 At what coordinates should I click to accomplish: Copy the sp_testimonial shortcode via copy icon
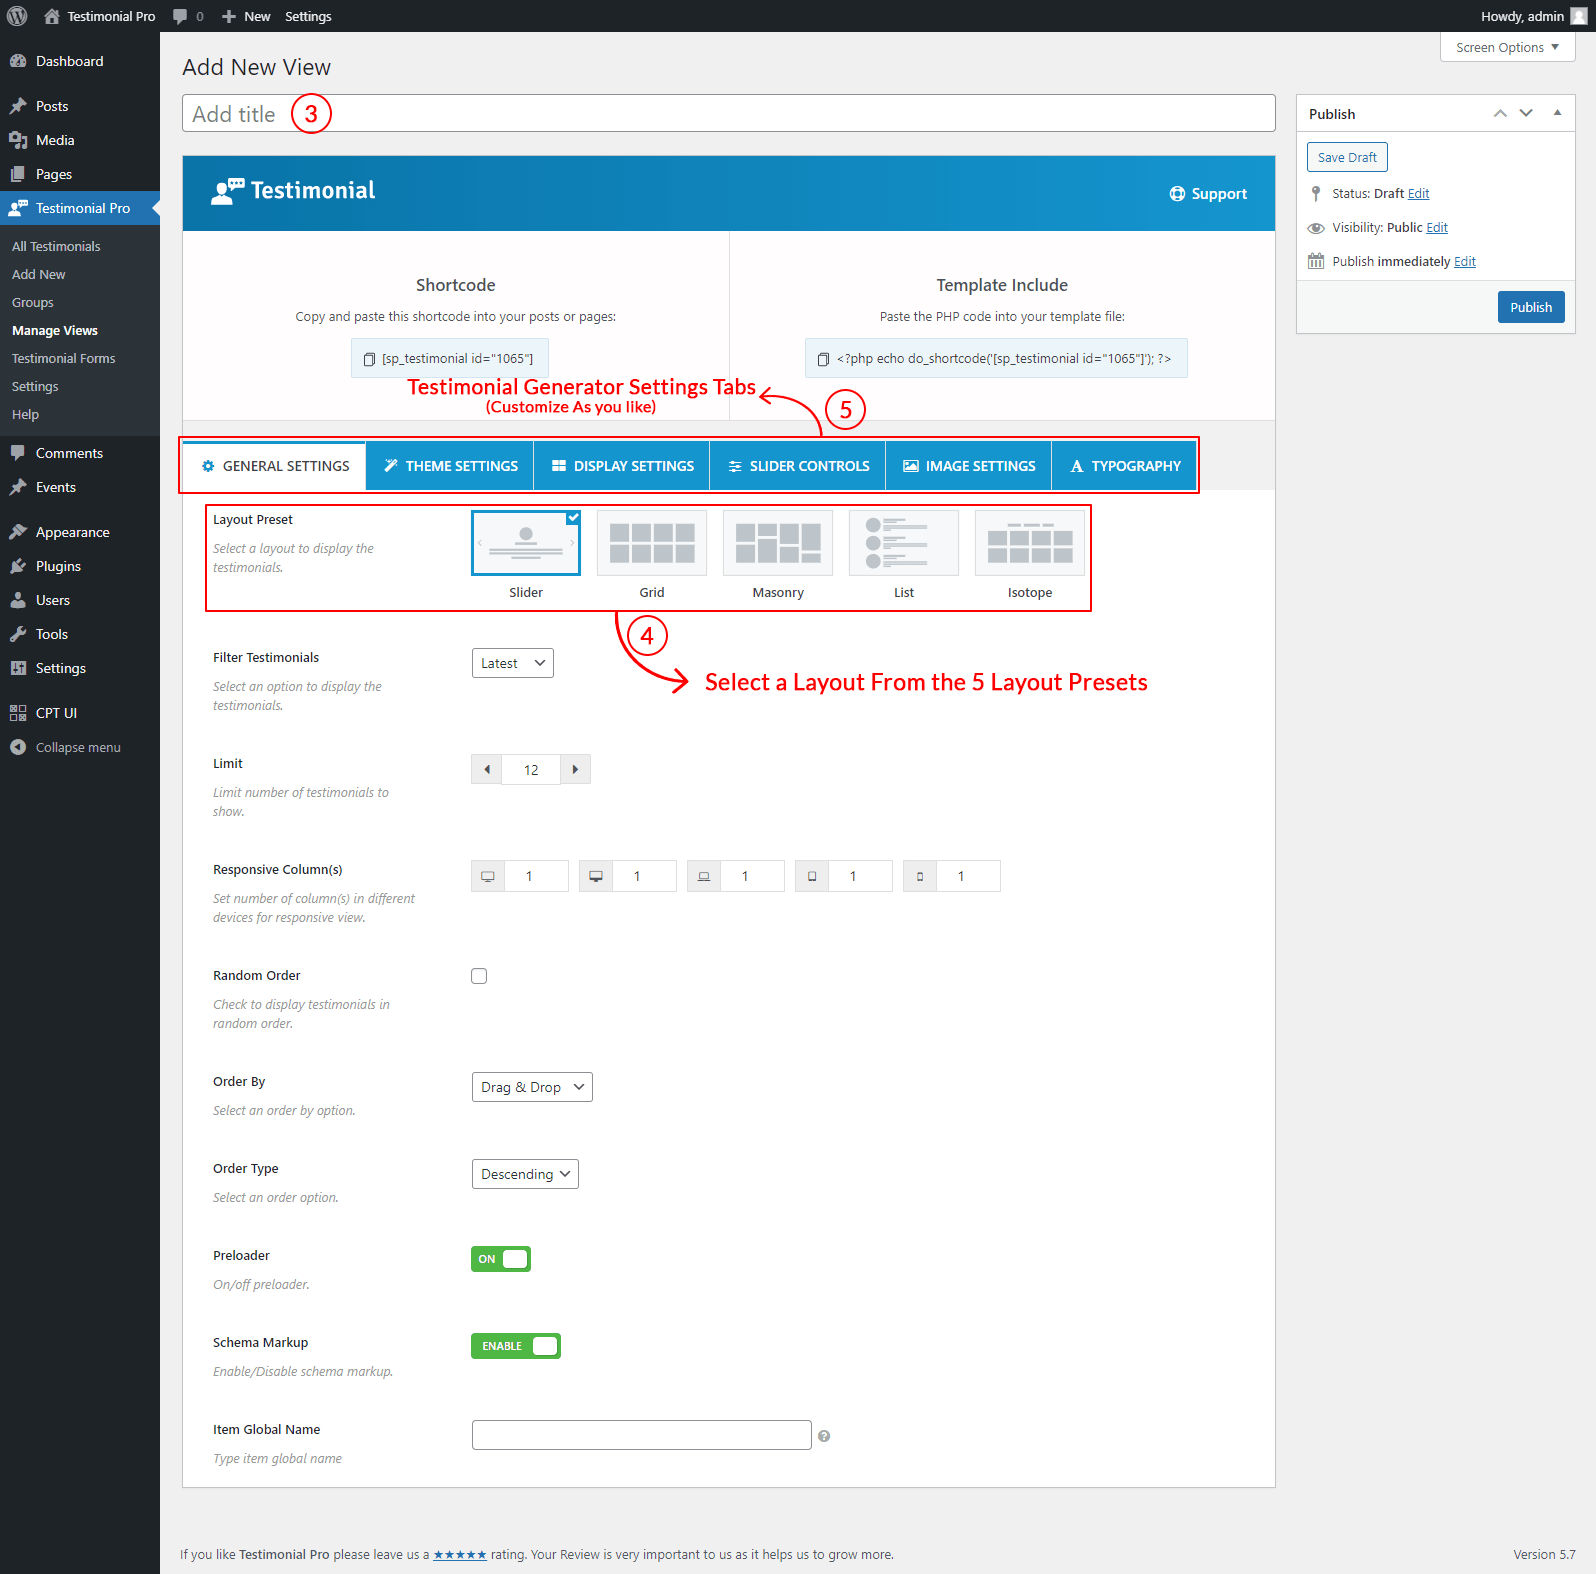[369, 359]
